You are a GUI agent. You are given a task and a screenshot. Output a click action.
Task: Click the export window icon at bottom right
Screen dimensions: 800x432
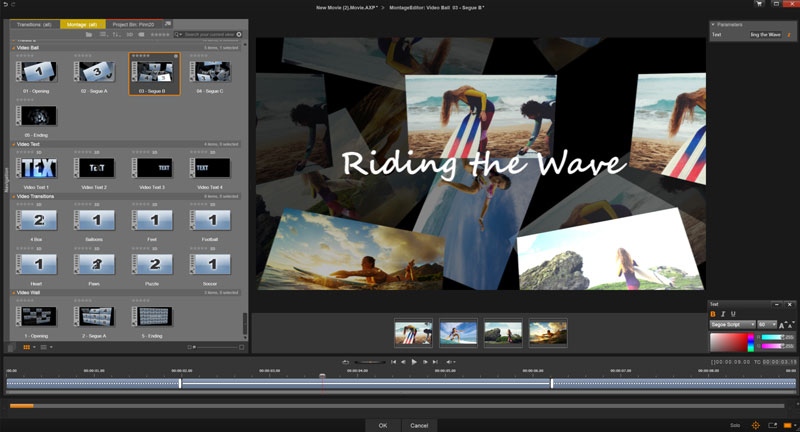pyautogui.click(x=772, y=425)
